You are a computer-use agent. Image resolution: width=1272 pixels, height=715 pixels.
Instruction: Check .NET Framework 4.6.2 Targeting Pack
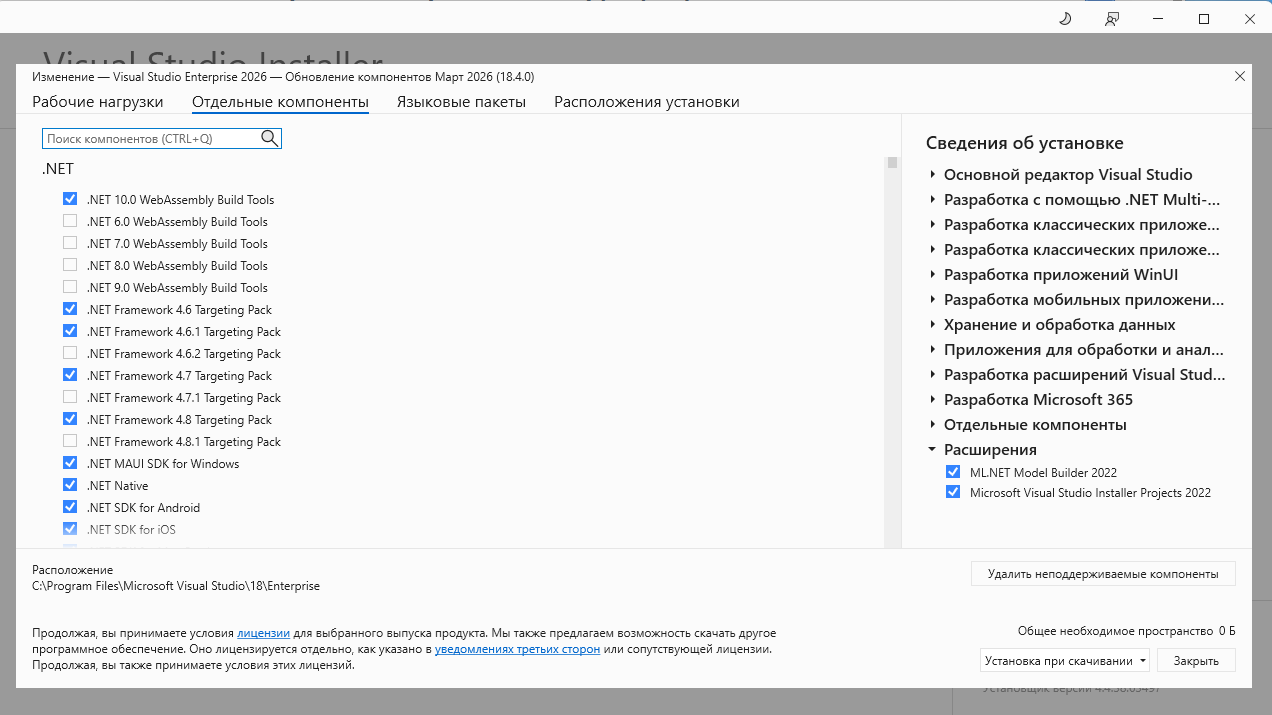tap(70, 353)
